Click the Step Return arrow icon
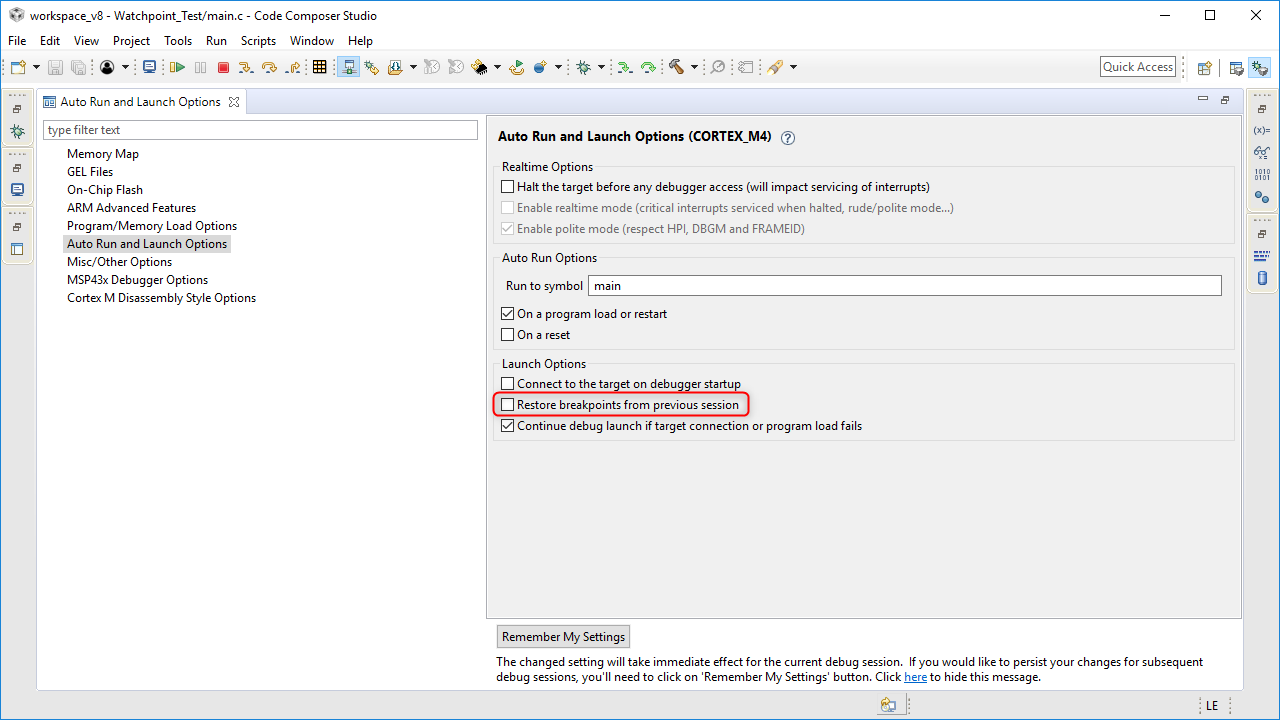This screenshot has width=1280, height=720. (293, 67)
